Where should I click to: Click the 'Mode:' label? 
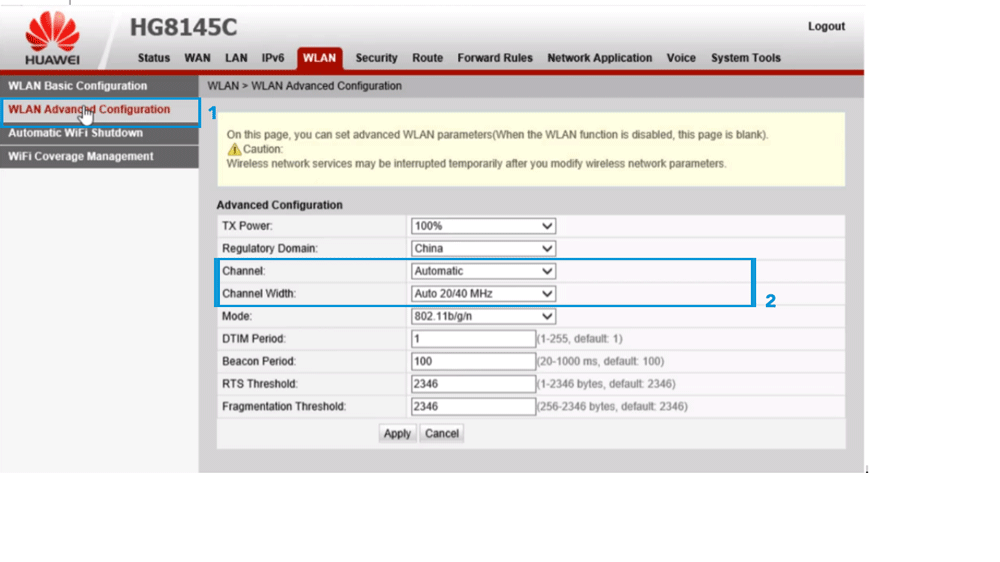coord(237,316)
